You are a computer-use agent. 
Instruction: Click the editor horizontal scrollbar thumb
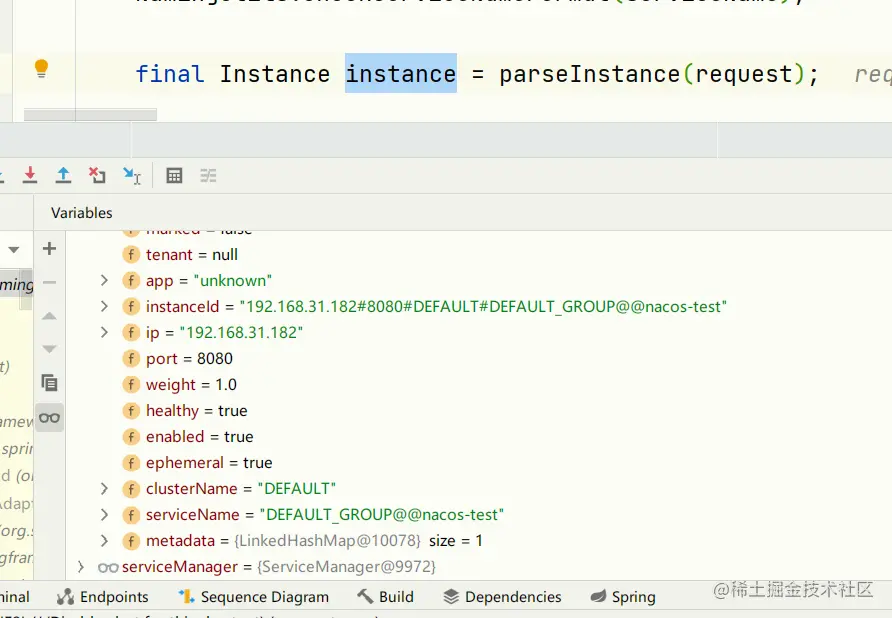tap(90, 114)
